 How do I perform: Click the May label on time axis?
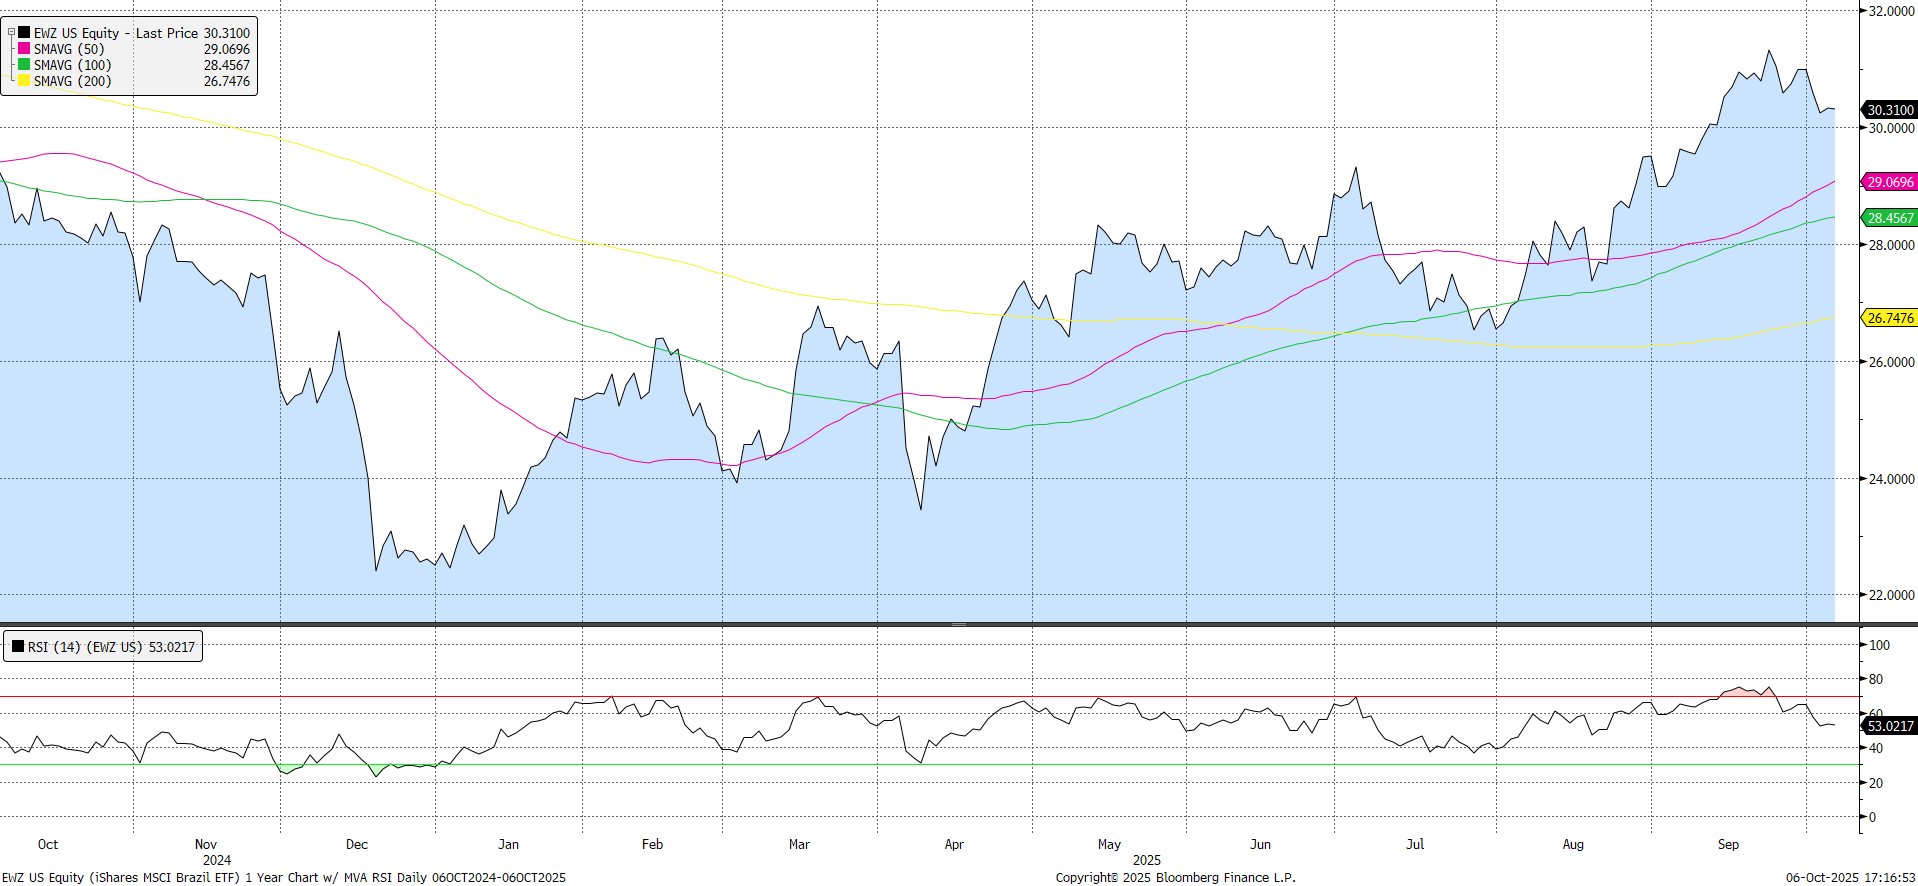(x=1109, y=844)
